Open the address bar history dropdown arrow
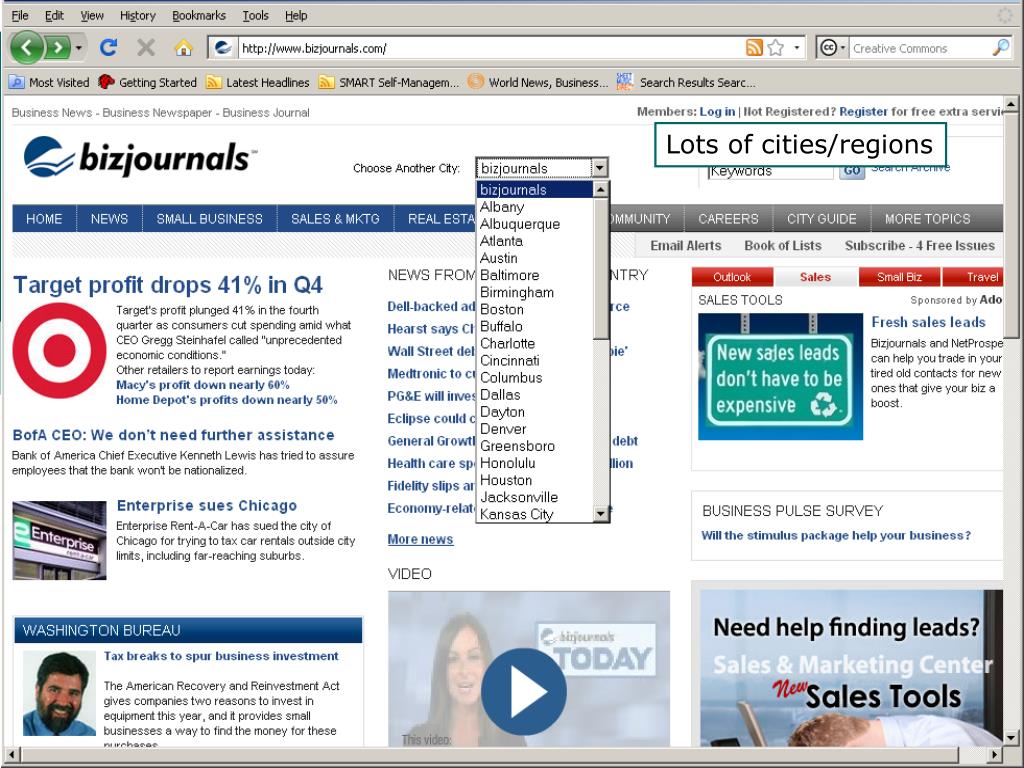The image size is (1024, 768). coord(797,48)
